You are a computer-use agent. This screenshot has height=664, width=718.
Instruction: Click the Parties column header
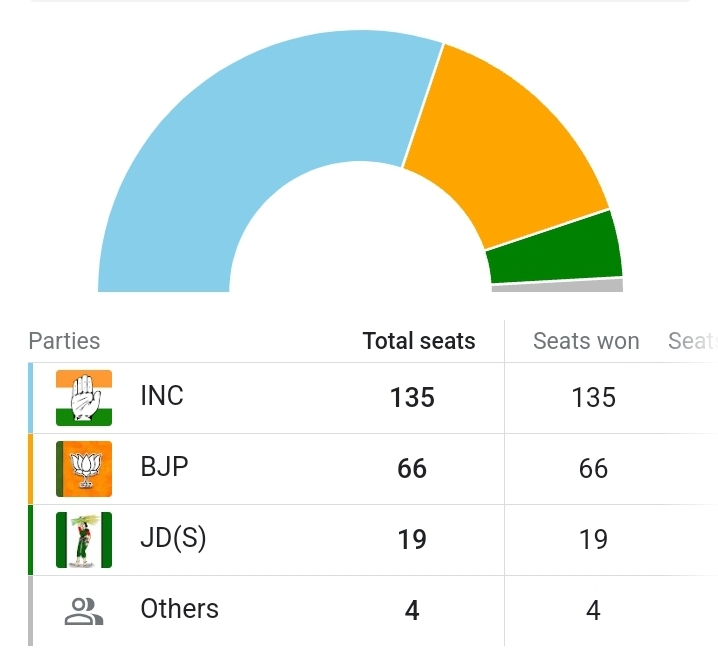click(64, 341)
